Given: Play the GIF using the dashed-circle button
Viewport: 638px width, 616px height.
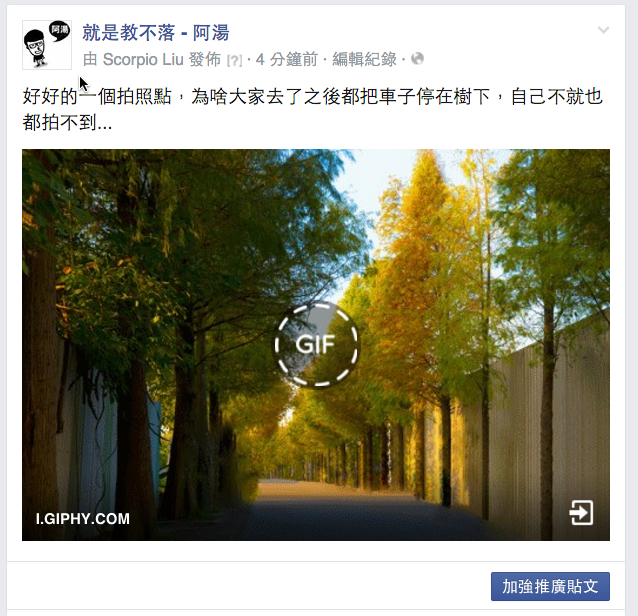Looking at the screenshot, I should [317, 344].
